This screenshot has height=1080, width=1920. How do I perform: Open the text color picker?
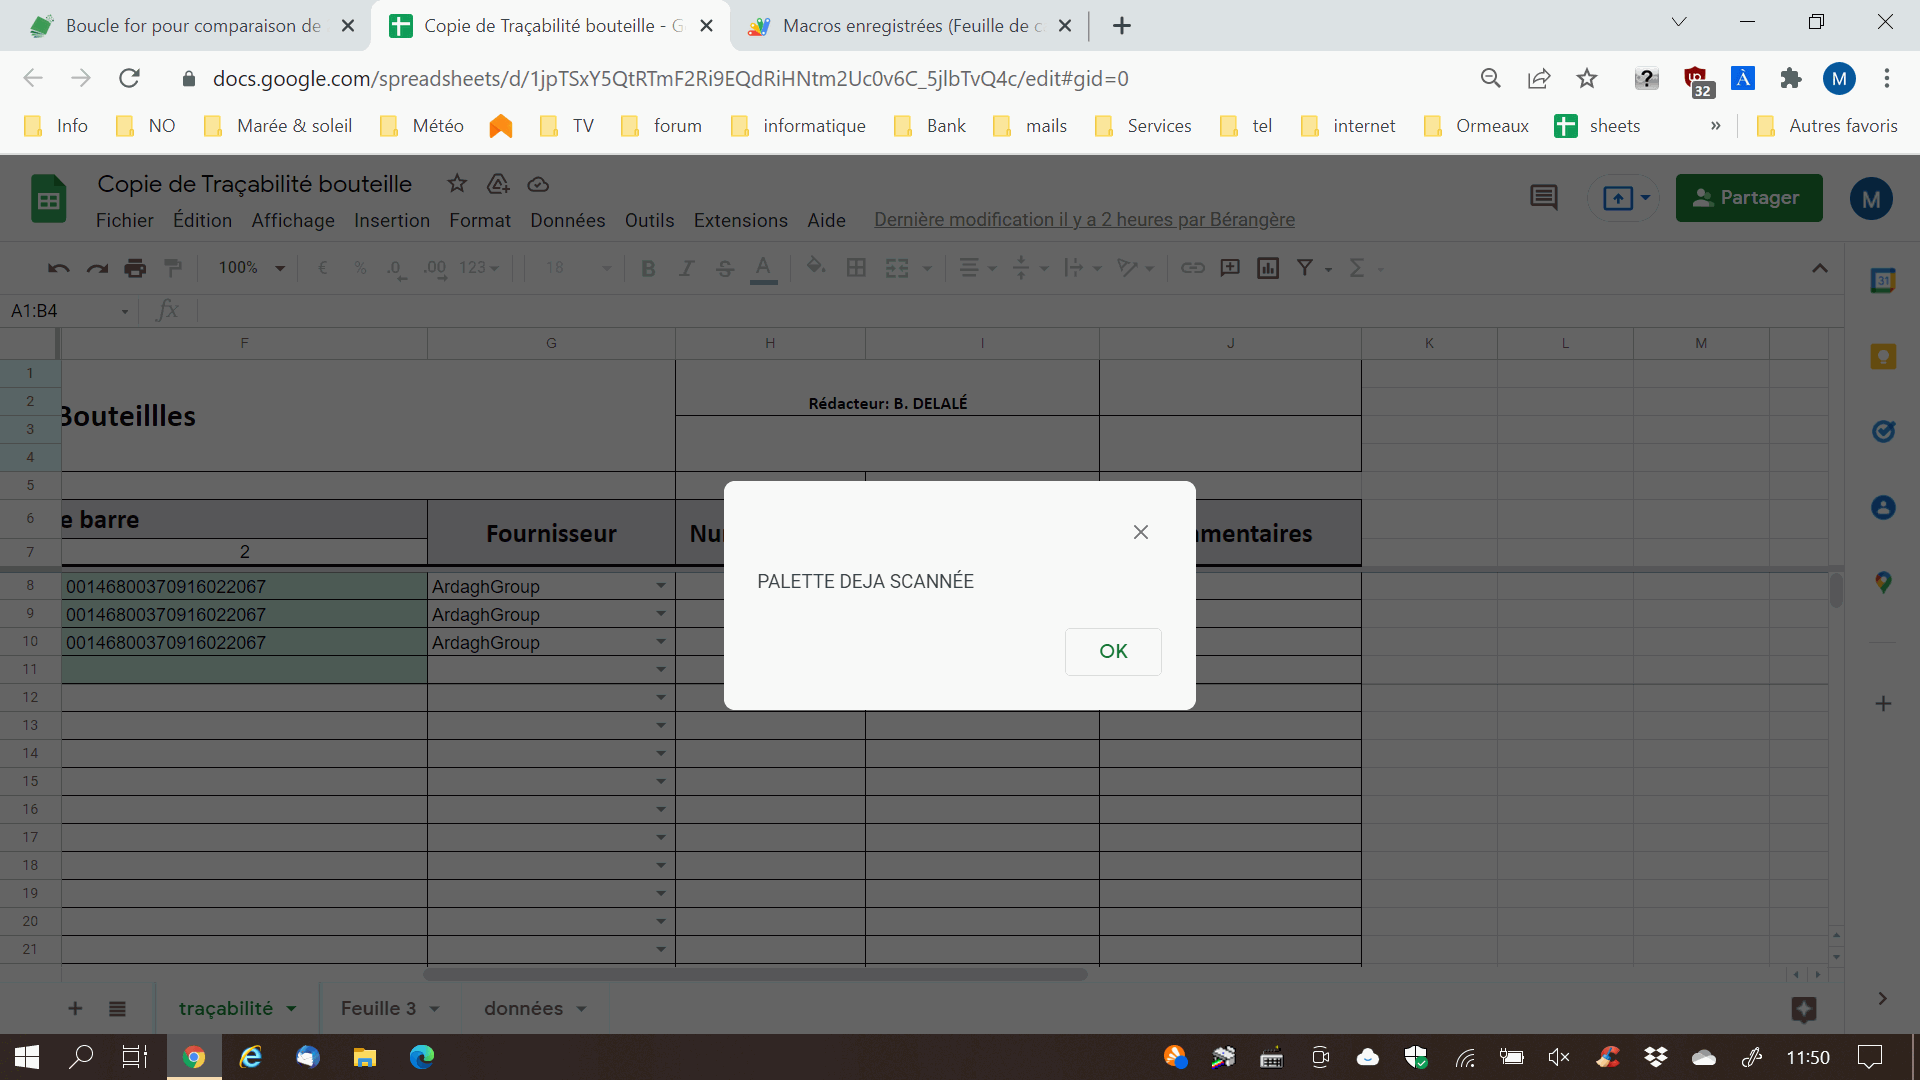(x=763, y=268)
